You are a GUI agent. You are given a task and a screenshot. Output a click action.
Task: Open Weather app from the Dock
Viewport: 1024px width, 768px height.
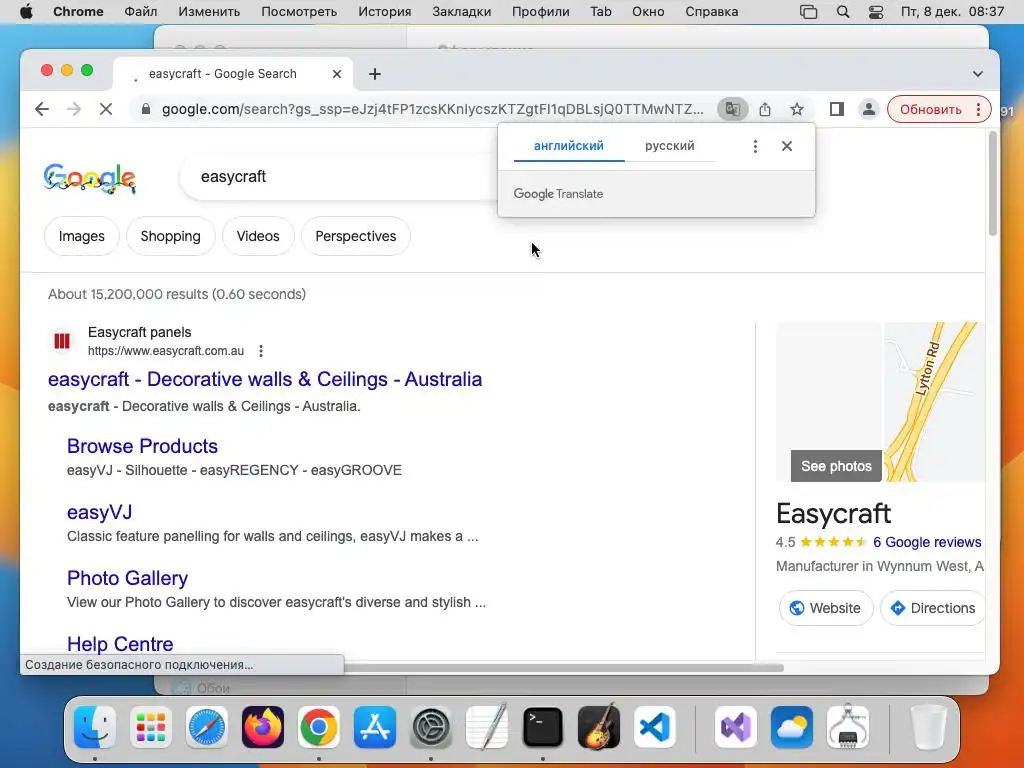[792, 727]
